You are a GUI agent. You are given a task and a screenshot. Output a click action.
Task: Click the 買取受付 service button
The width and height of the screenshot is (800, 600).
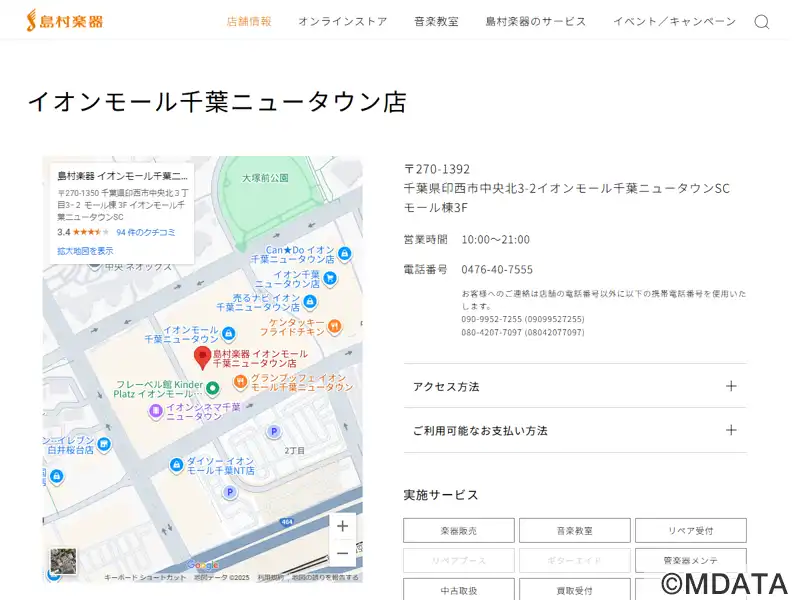[574, 590]
